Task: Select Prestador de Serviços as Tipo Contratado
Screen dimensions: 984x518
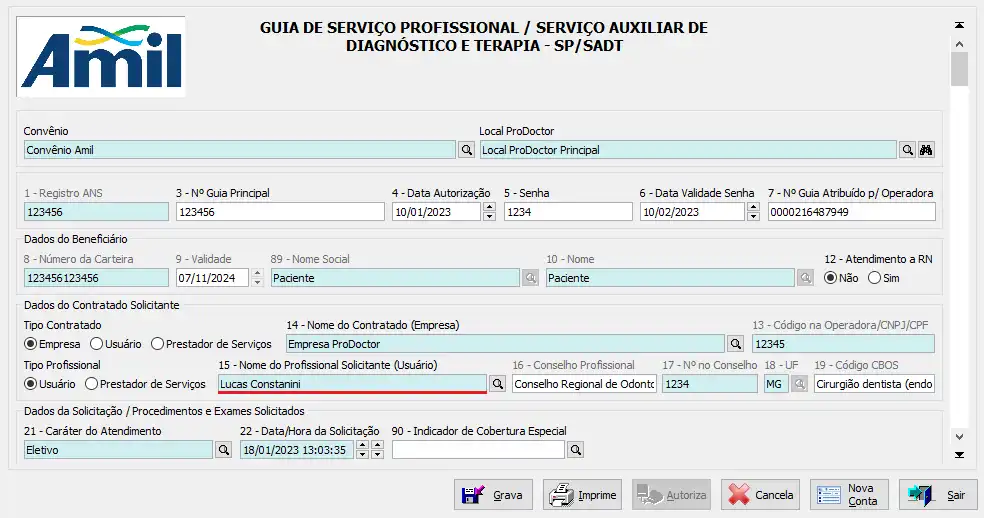Action: tap(211, 344)
